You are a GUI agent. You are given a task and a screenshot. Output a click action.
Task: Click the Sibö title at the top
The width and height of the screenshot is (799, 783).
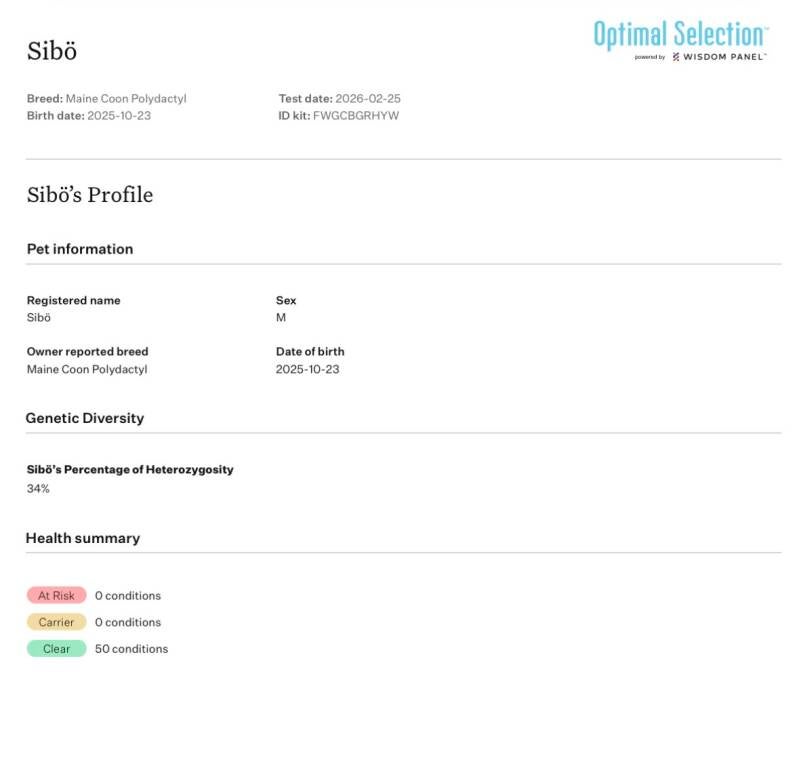click(x=52, y=51)
